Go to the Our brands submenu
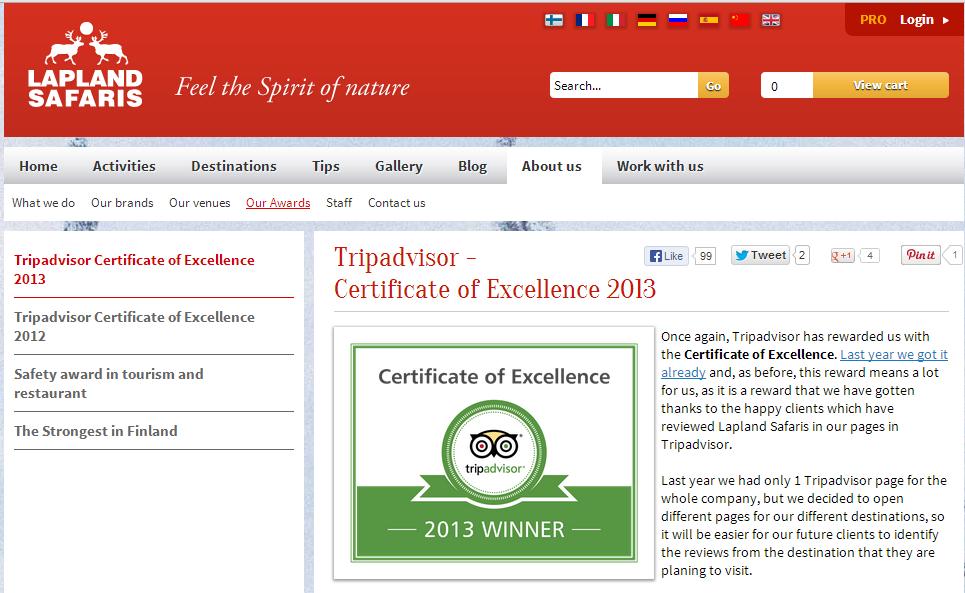The height and width of the screenshot is (593, 965). point(122,202)
